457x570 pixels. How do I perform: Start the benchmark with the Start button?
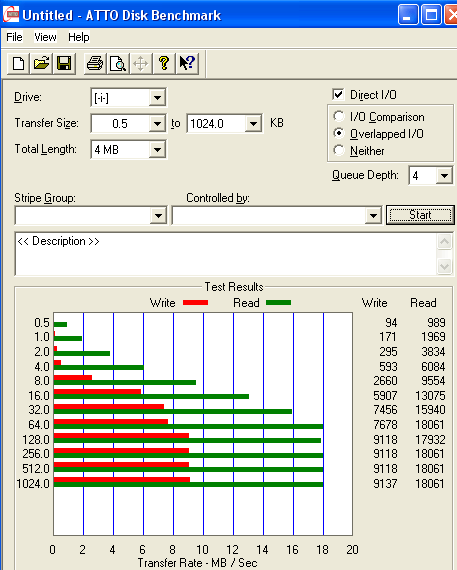[x=420, y=215]
